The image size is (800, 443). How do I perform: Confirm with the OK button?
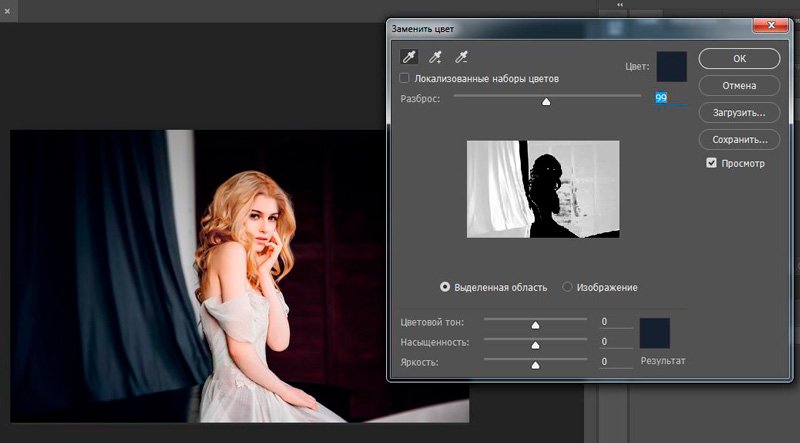click(739, 59)
